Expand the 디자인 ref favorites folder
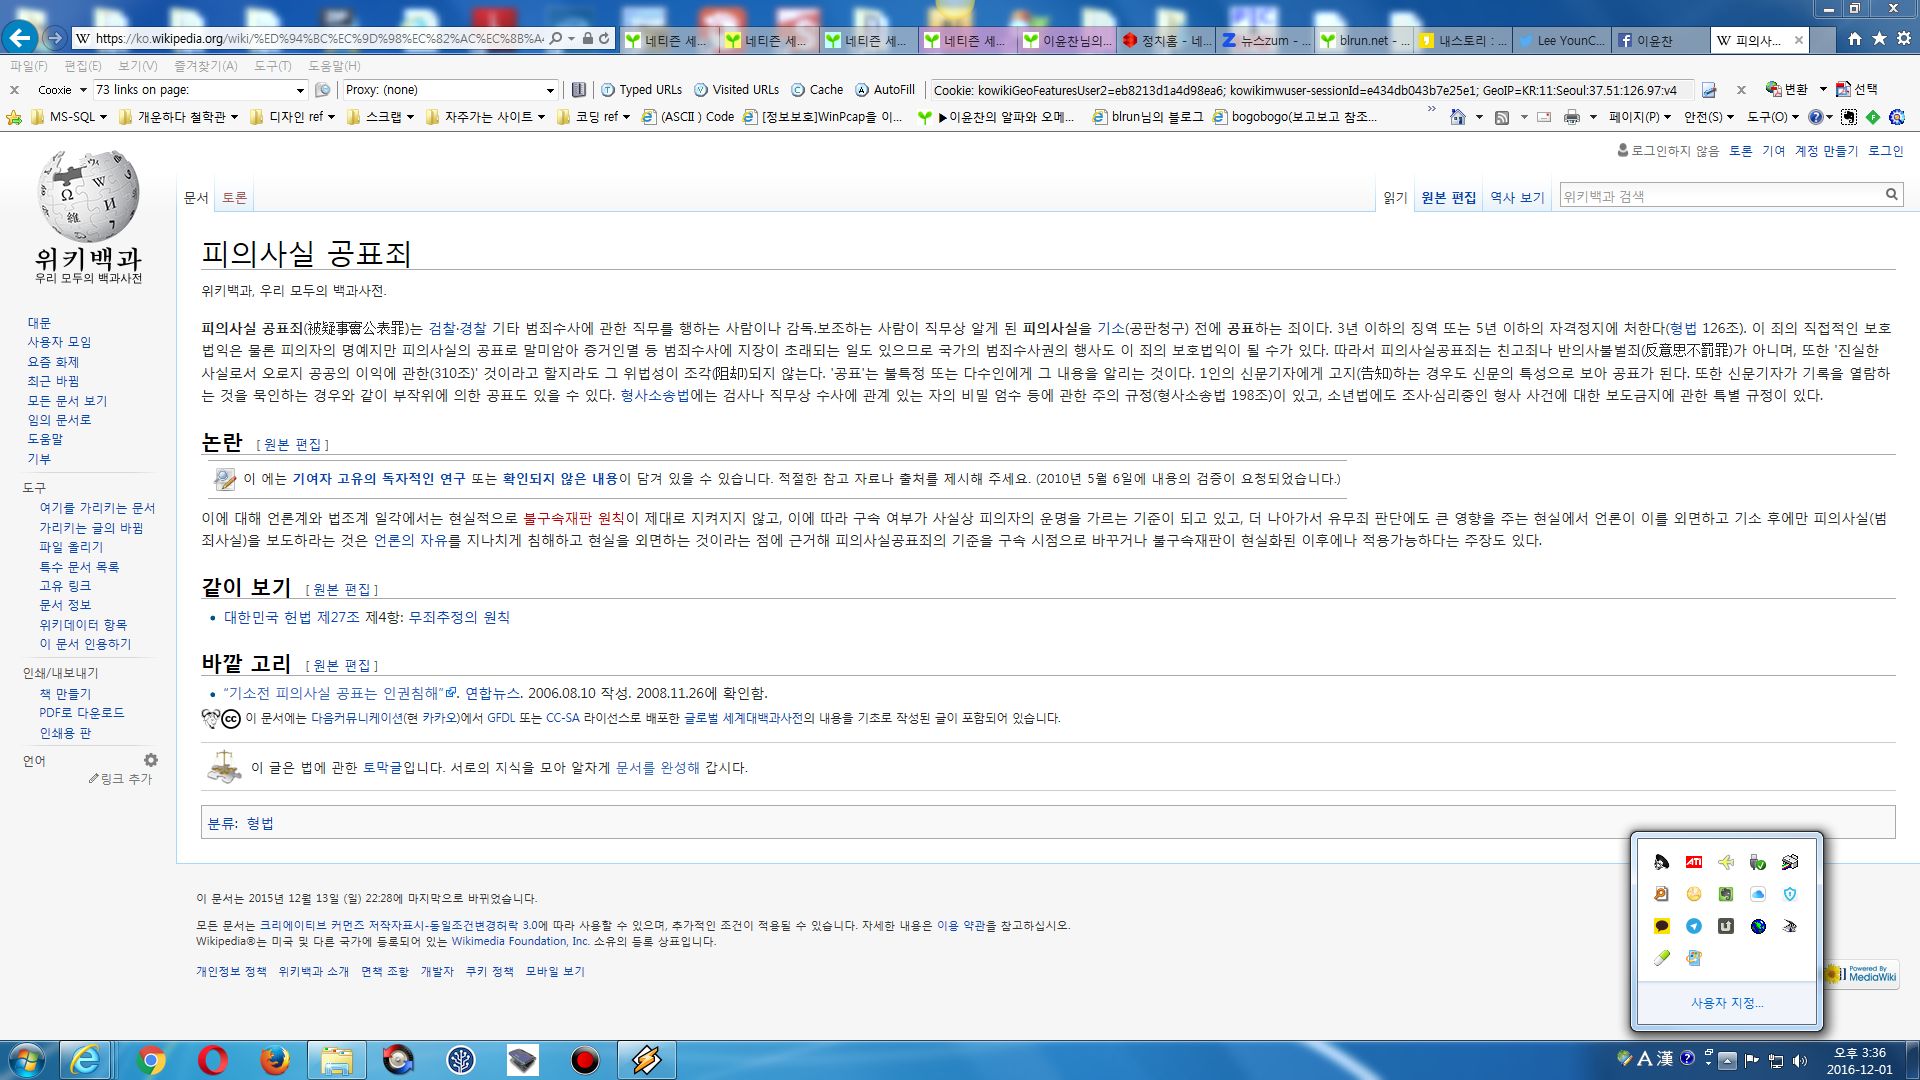Image resolution: width=1920 pixels, height=1080 pixels. coord(292,117)
